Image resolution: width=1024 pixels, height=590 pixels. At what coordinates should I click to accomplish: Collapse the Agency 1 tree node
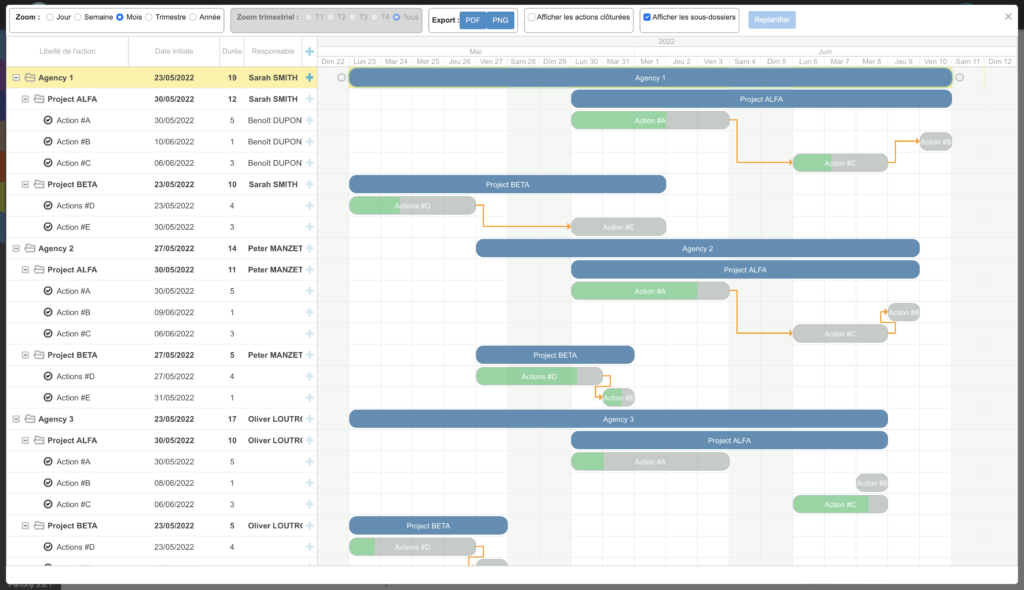click(16, 77)
